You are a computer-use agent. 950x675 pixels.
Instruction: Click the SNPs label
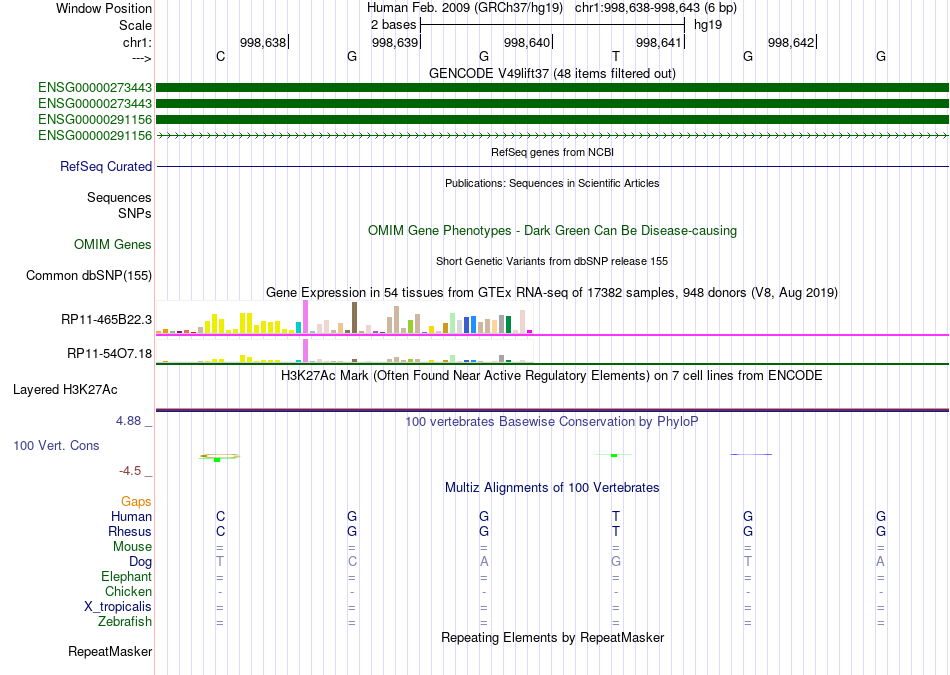(x=135, y=213)
